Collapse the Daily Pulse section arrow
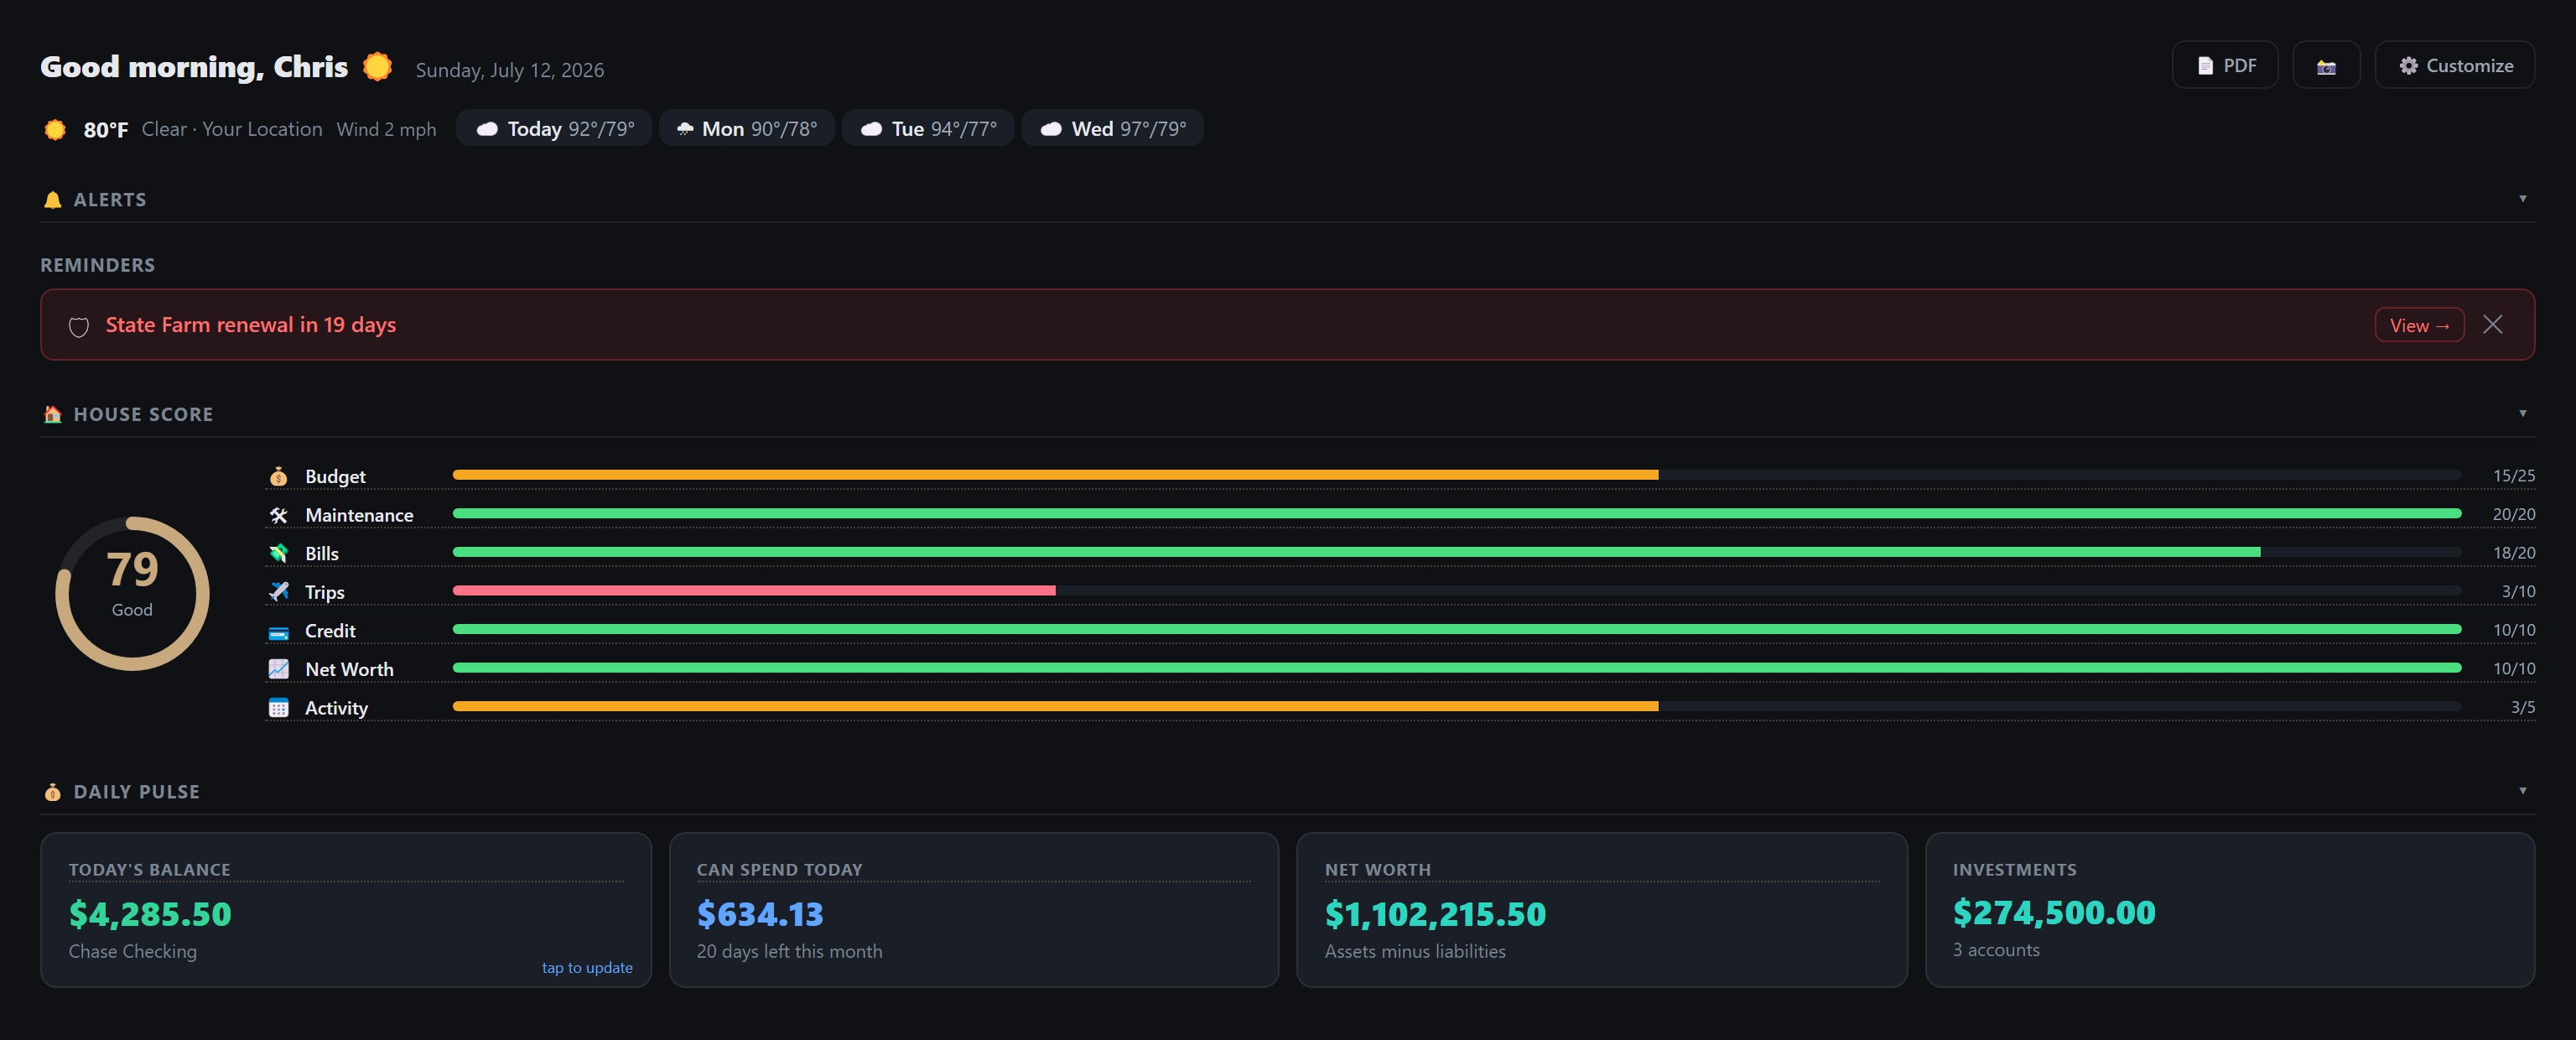The width and height of the screenshot is (2576, 1040). pos(2523,791)
